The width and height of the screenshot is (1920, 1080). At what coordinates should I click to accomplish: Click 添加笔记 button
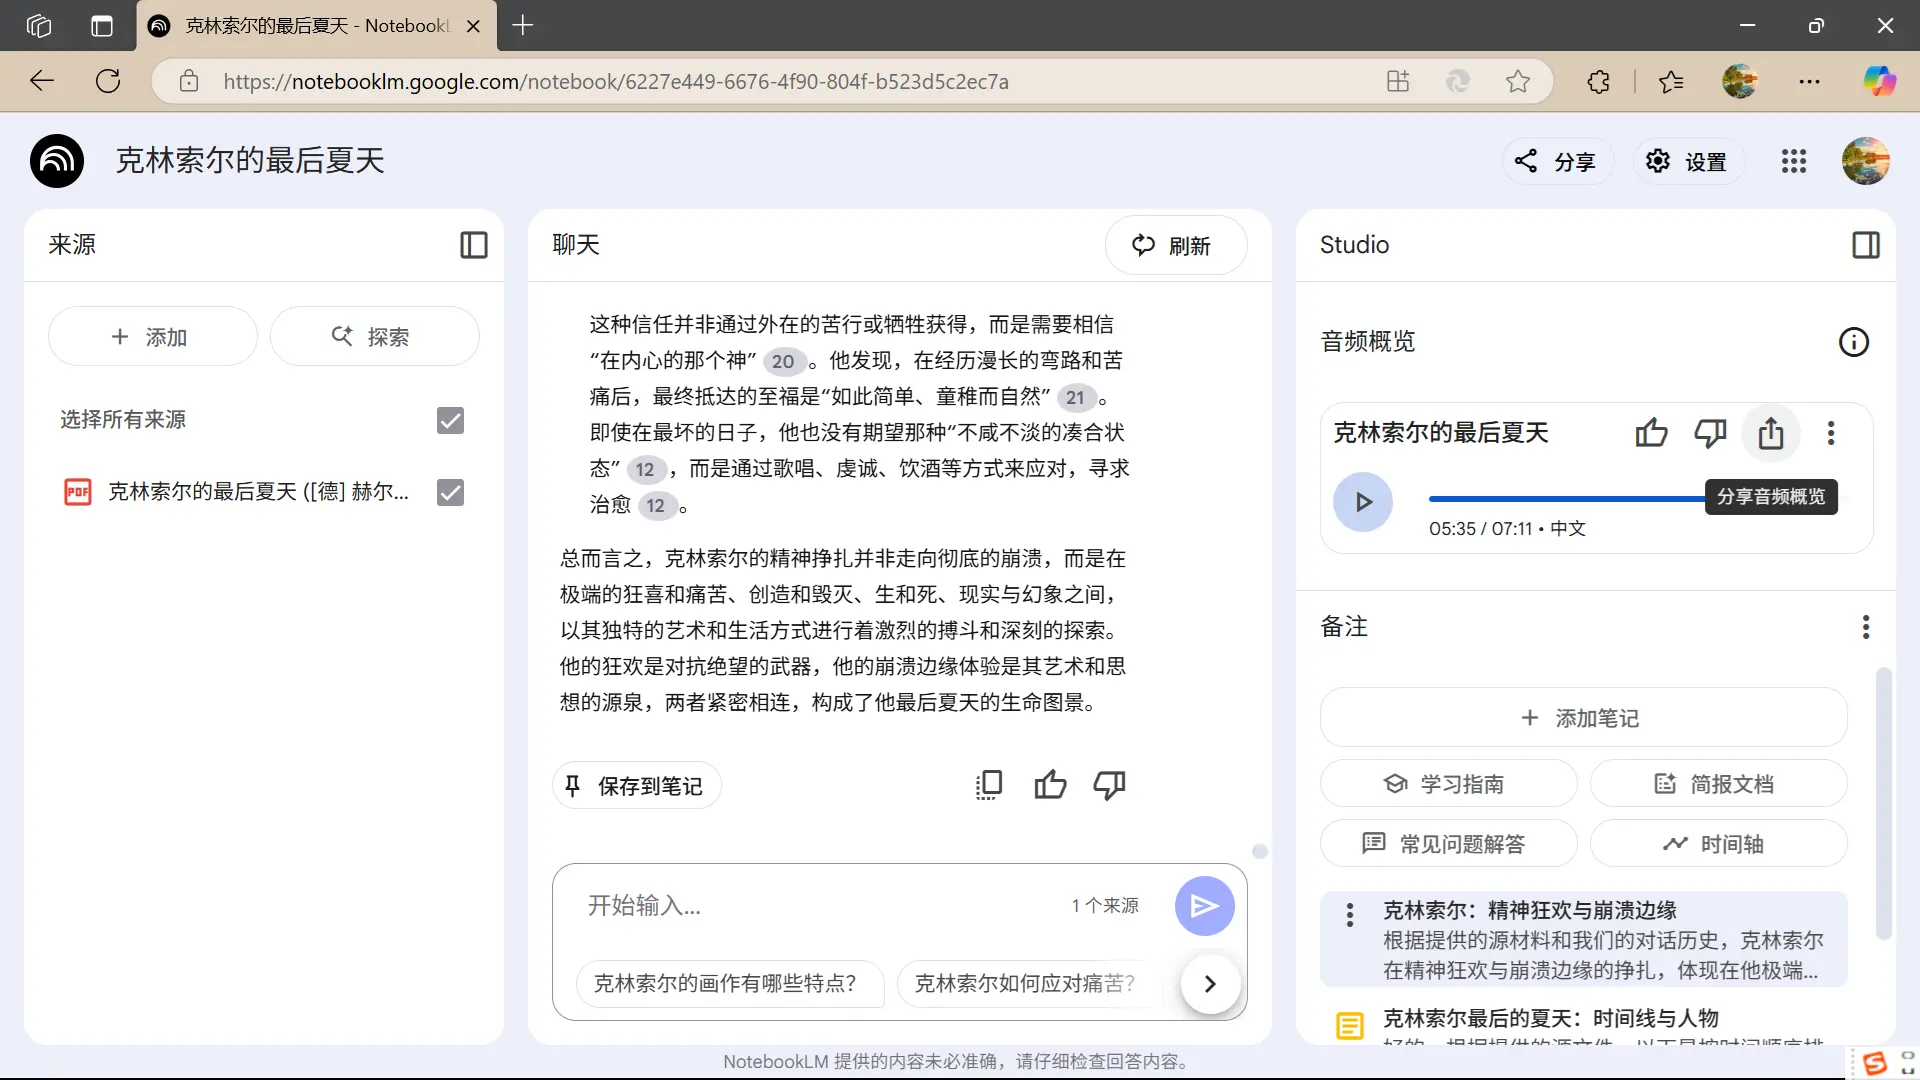(x=1584, y=718)
